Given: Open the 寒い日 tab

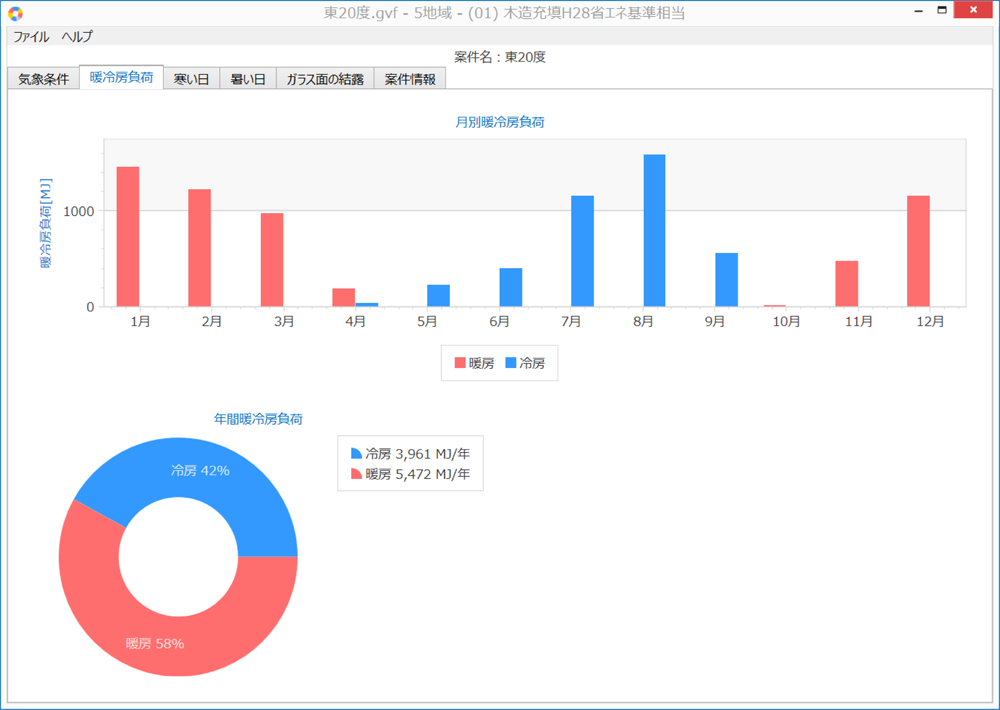Looking at the screenshot, I should tap(191, 79).
